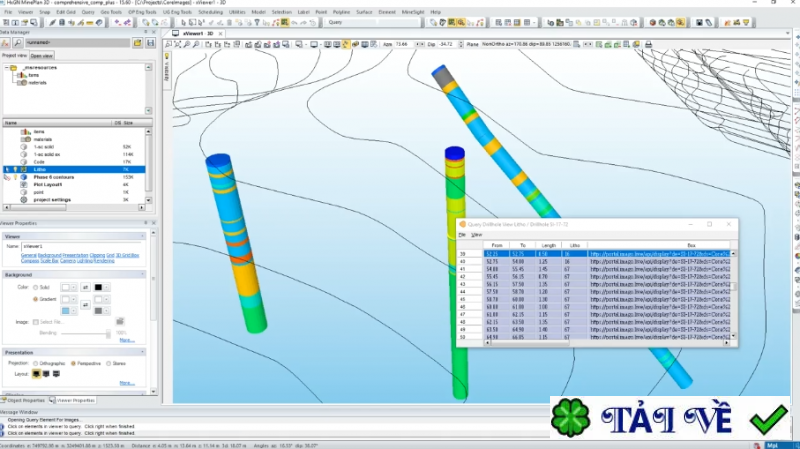Switch to the Open view tab
800x449 pixels.
42,56
